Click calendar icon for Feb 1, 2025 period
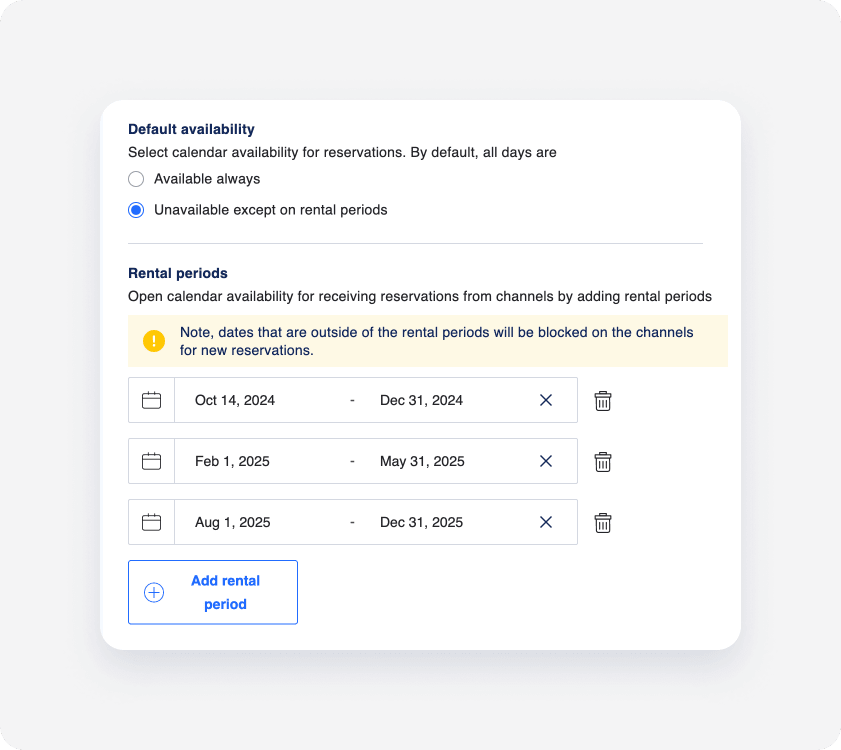Viewport: 841px width, 750px height. tap(151, 461)
